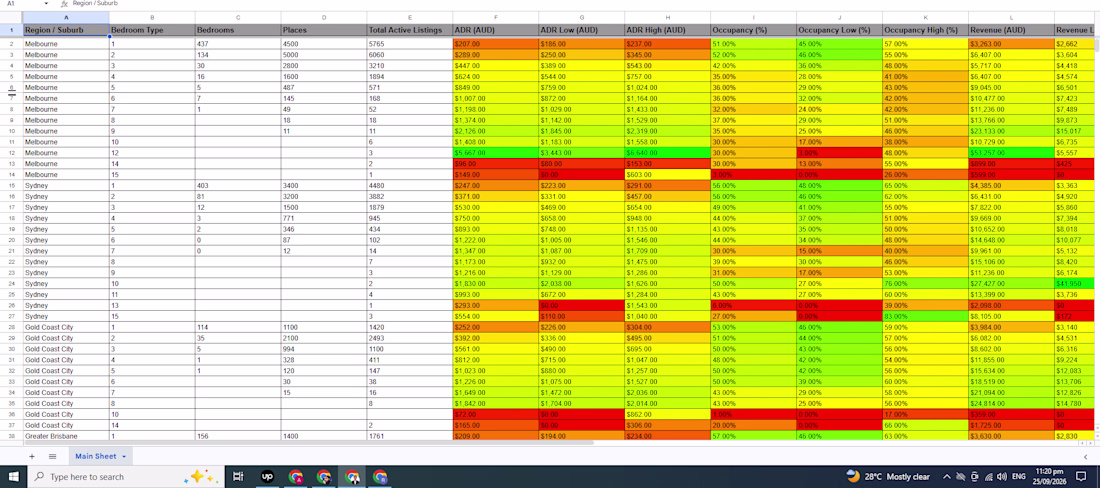Click the active highlighted Chrome taskbar icon

(351, 477)
